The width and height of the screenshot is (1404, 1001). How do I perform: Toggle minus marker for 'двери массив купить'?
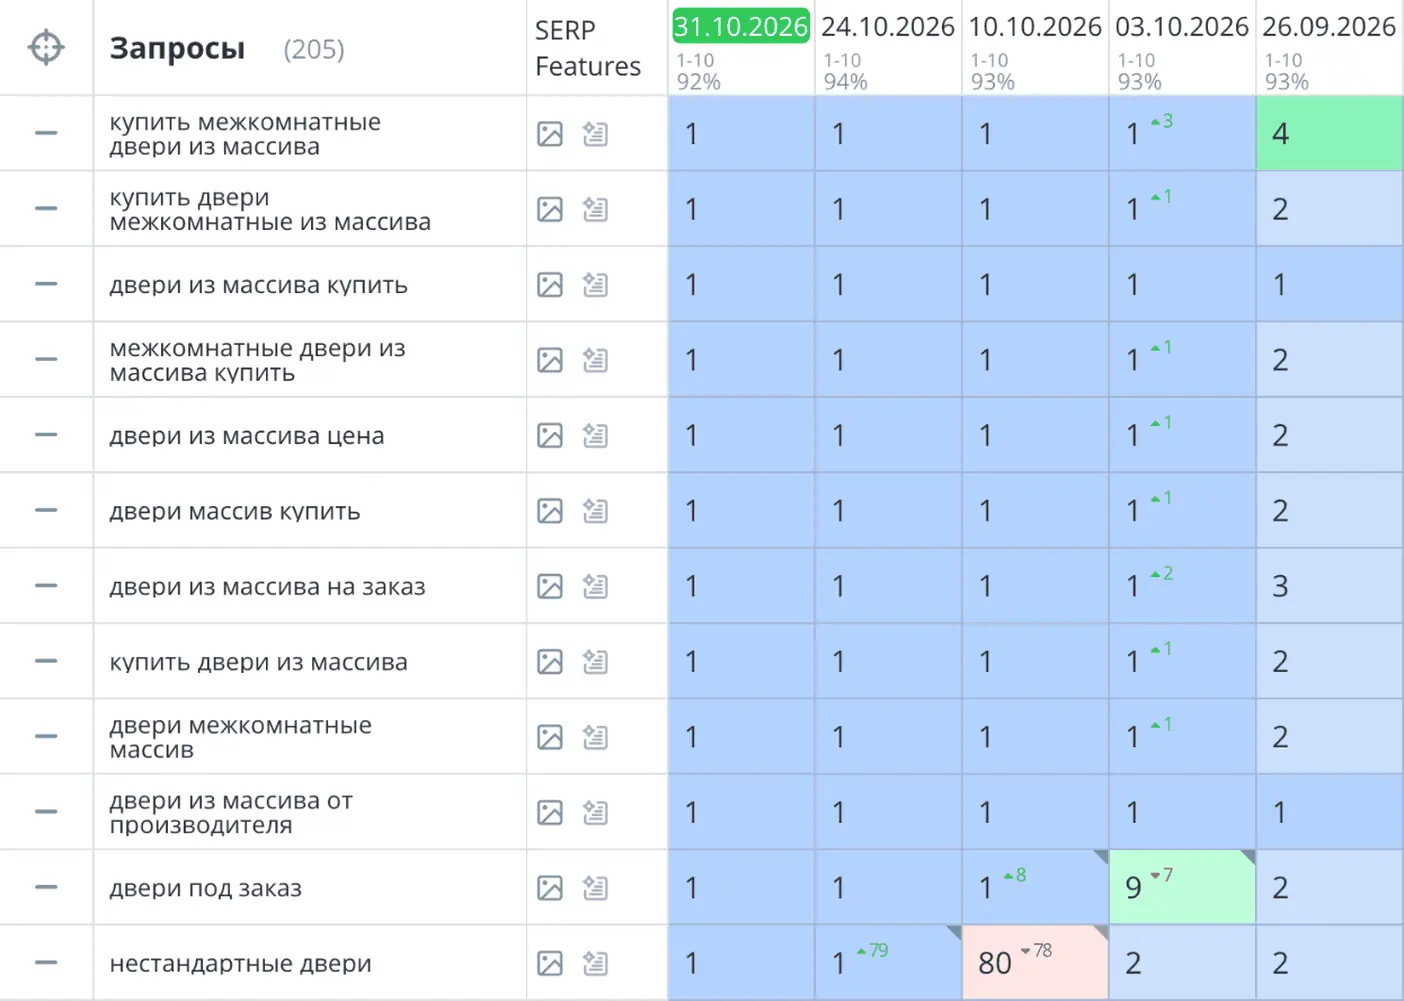(46, 510)
